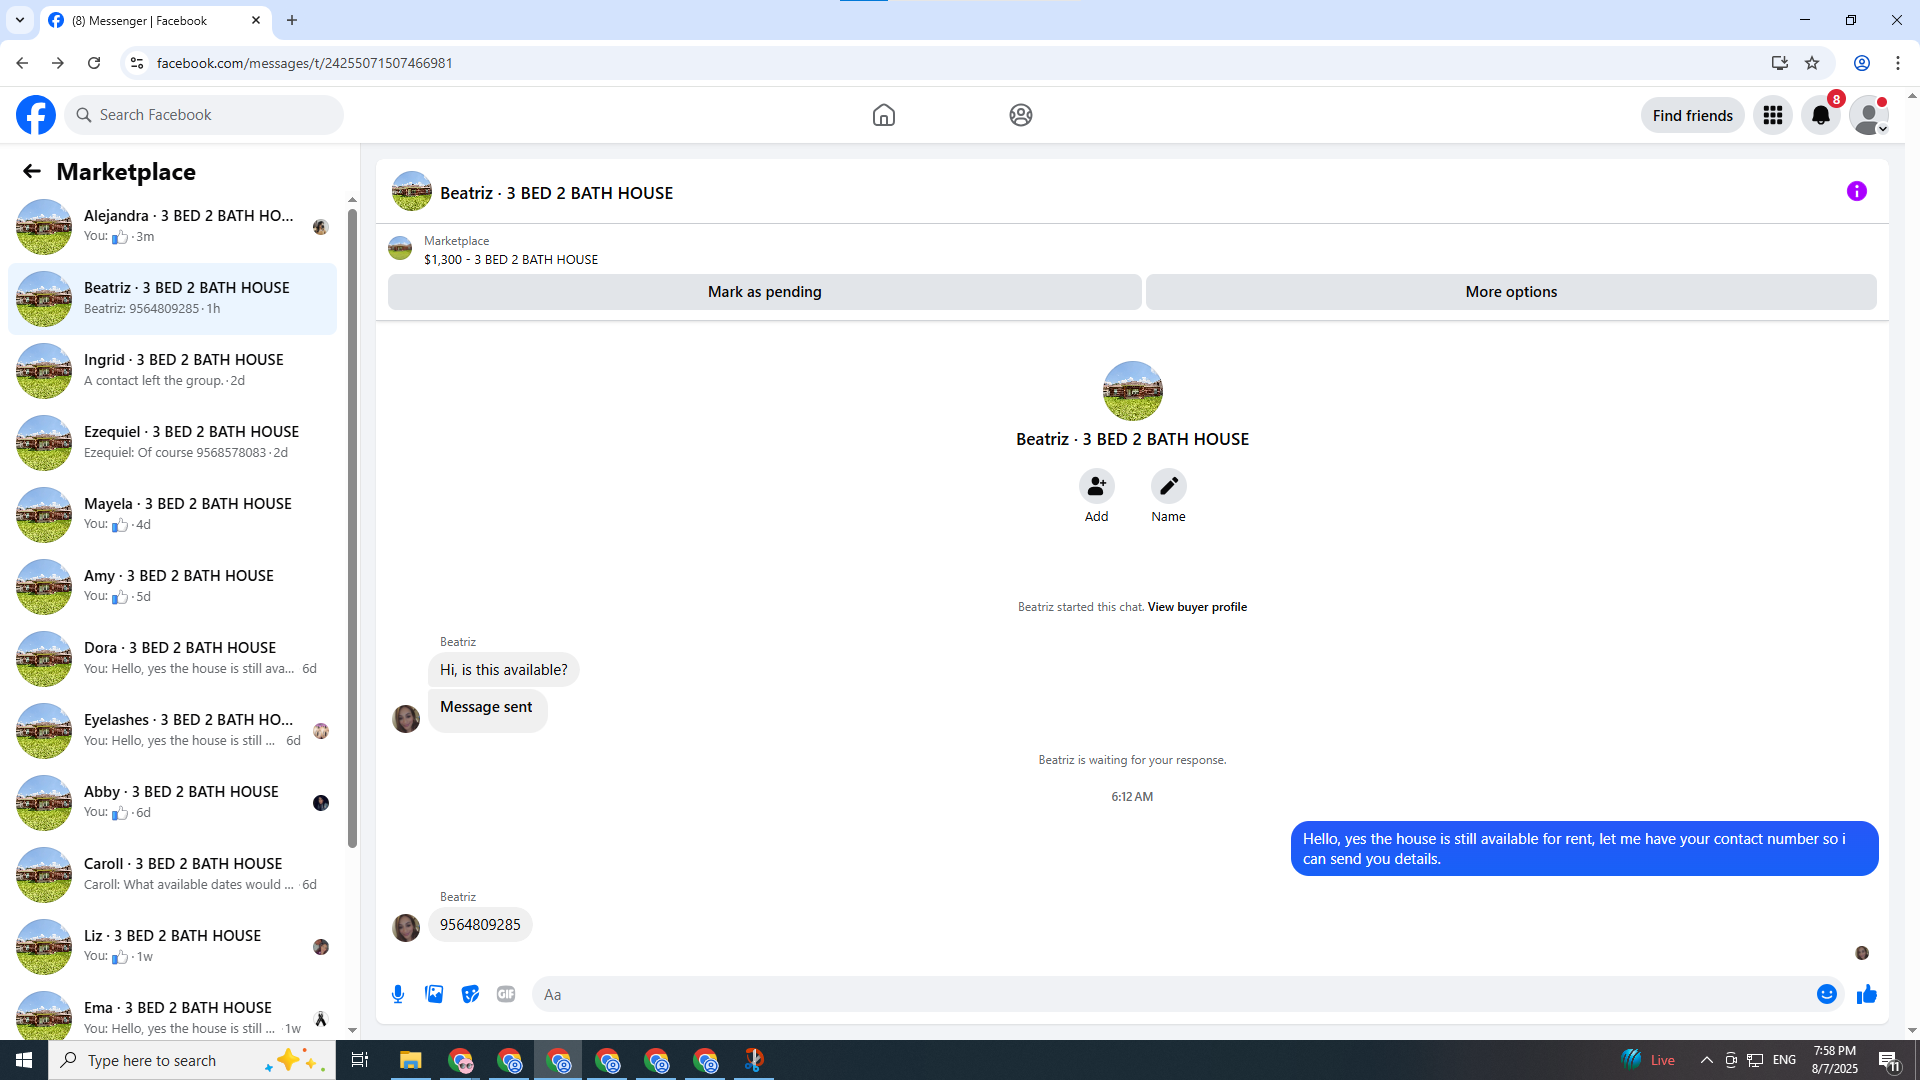This screenshot has width=1920, height=1080.
Task: Open the Chrome three-dot menu
Action: [x=1898, y=63]
